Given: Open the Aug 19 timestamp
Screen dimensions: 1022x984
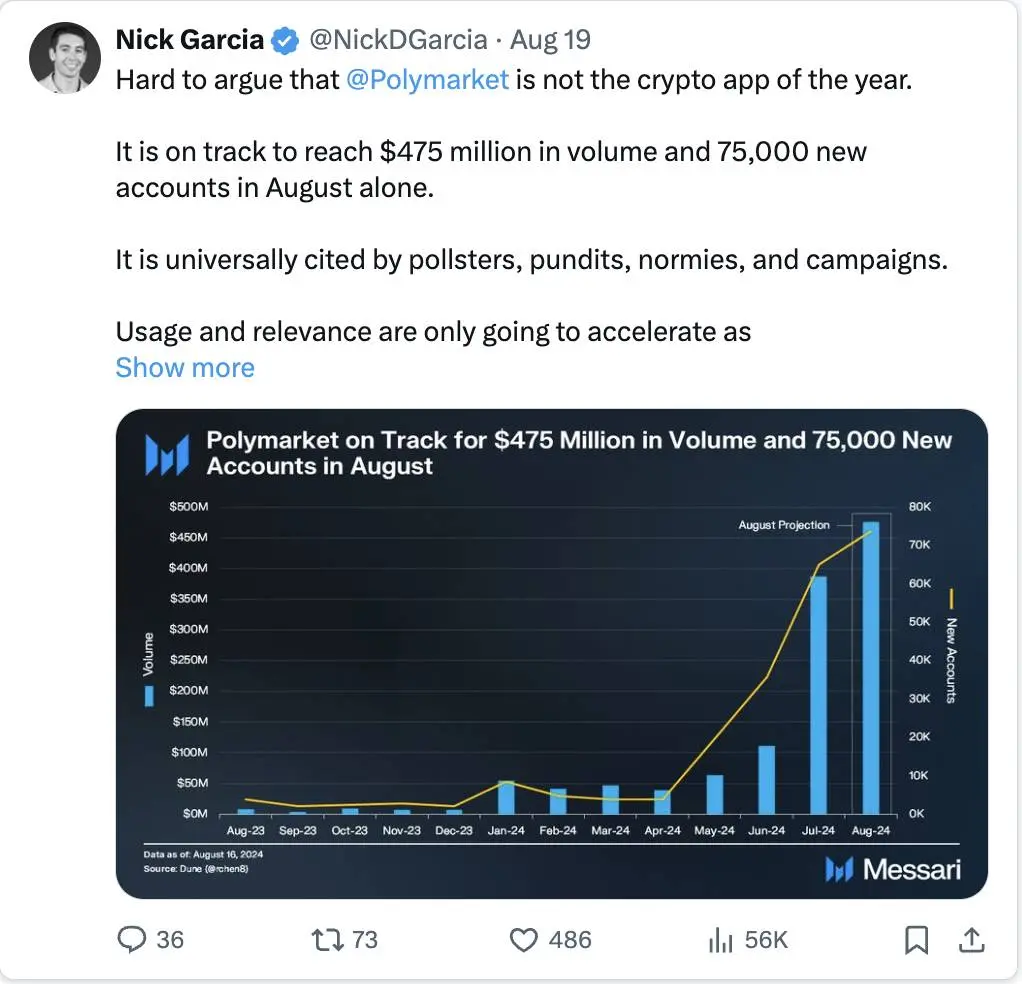Looking at the screenshot, I should tap(550, 40).
